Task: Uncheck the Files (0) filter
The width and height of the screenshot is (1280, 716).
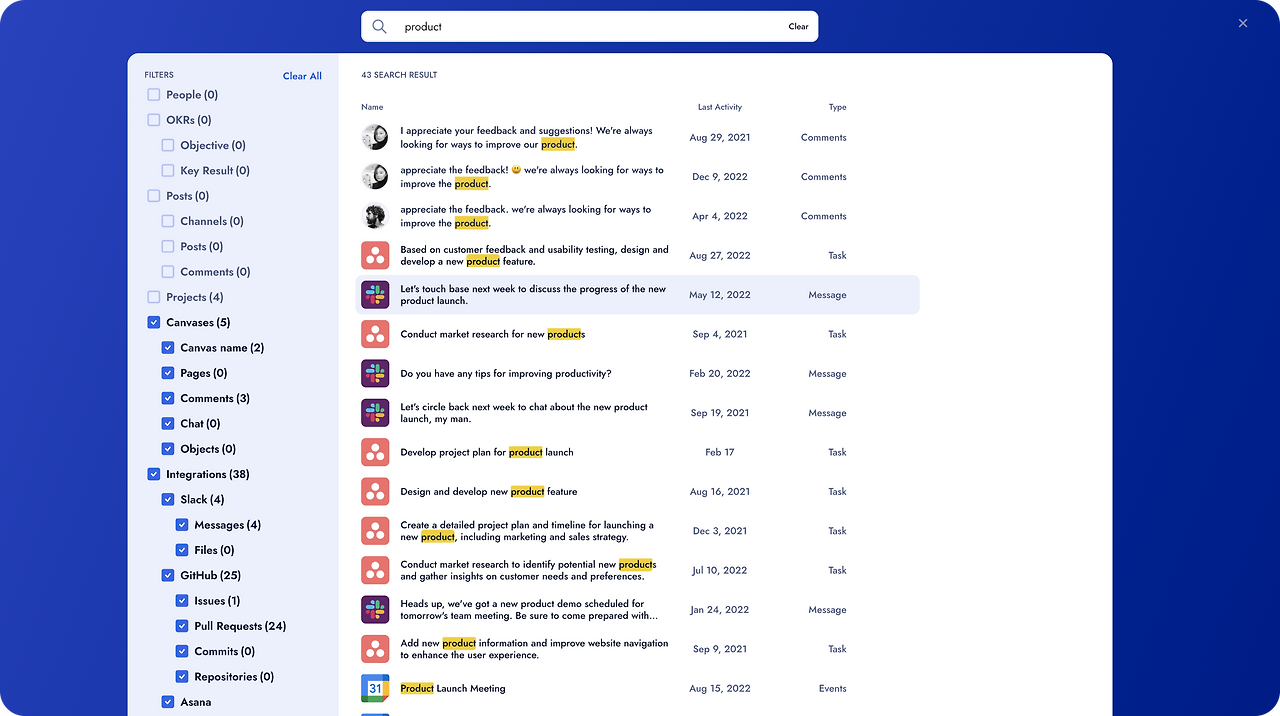Action: click(182, 550)
